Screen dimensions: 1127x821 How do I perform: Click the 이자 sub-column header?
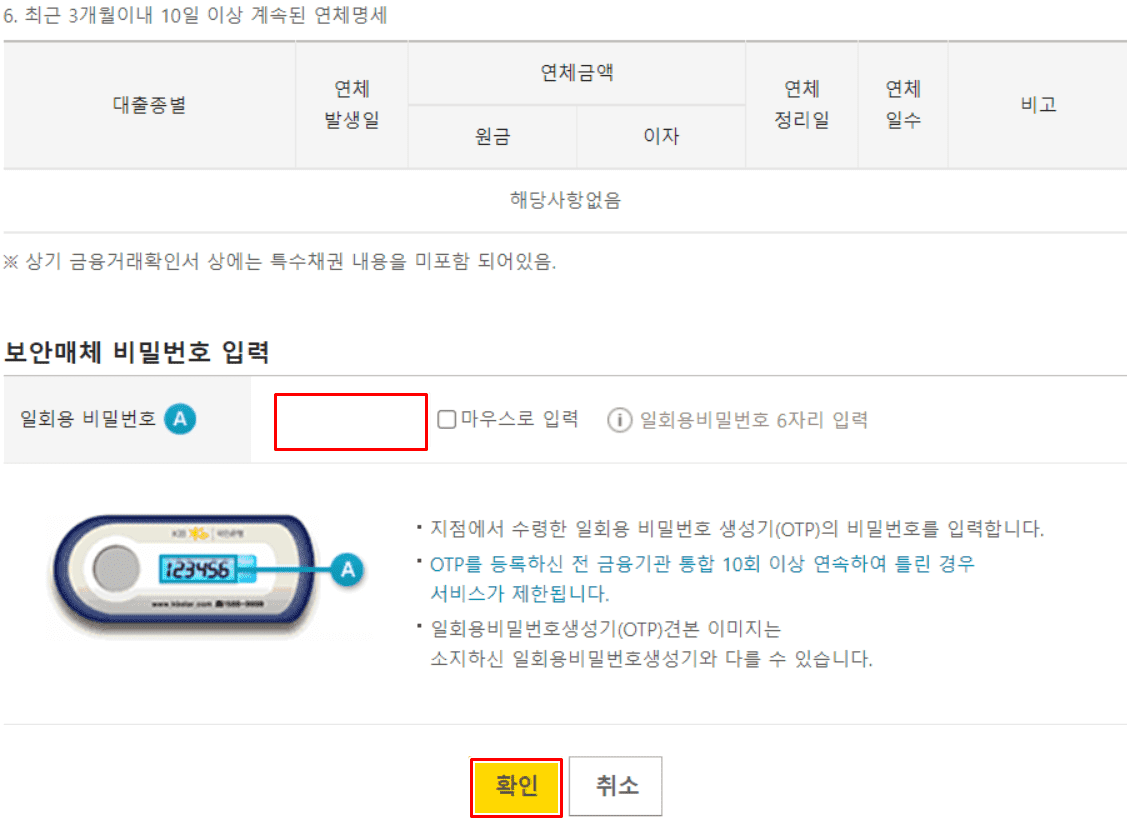[661, 137]
